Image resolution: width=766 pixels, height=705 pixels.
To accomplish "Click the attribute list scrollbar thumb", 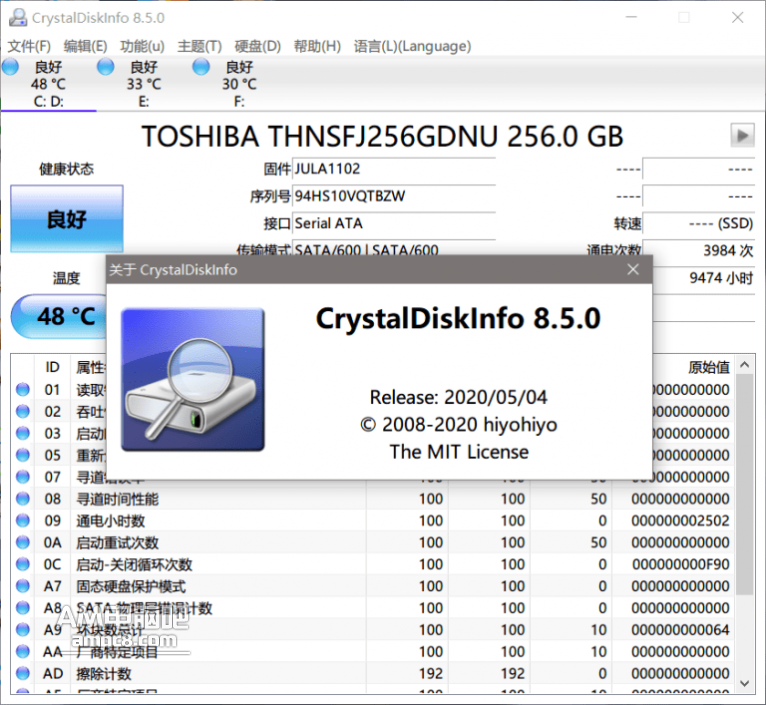I will [745, 484].
